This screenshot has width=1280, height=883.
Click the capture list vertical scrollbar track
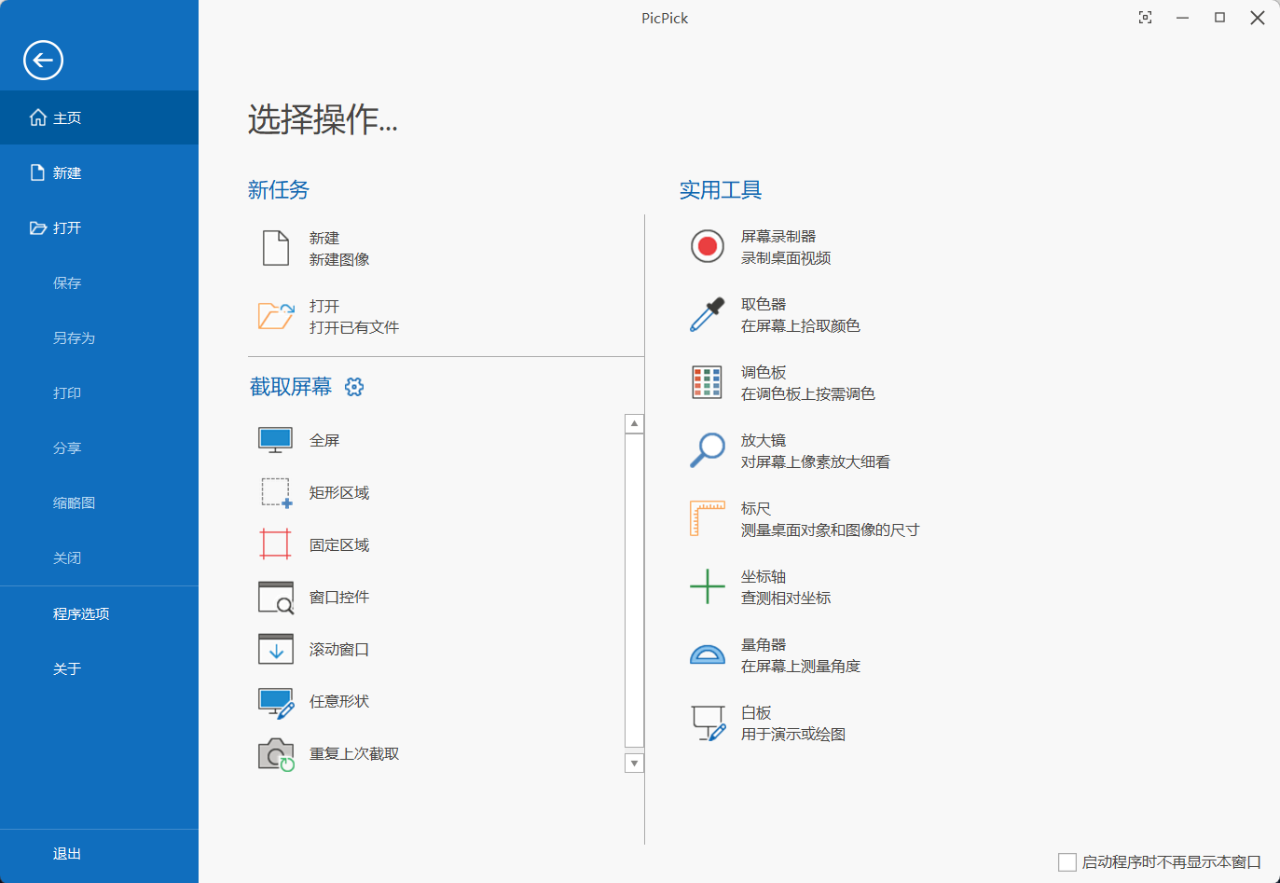(634, 590)
